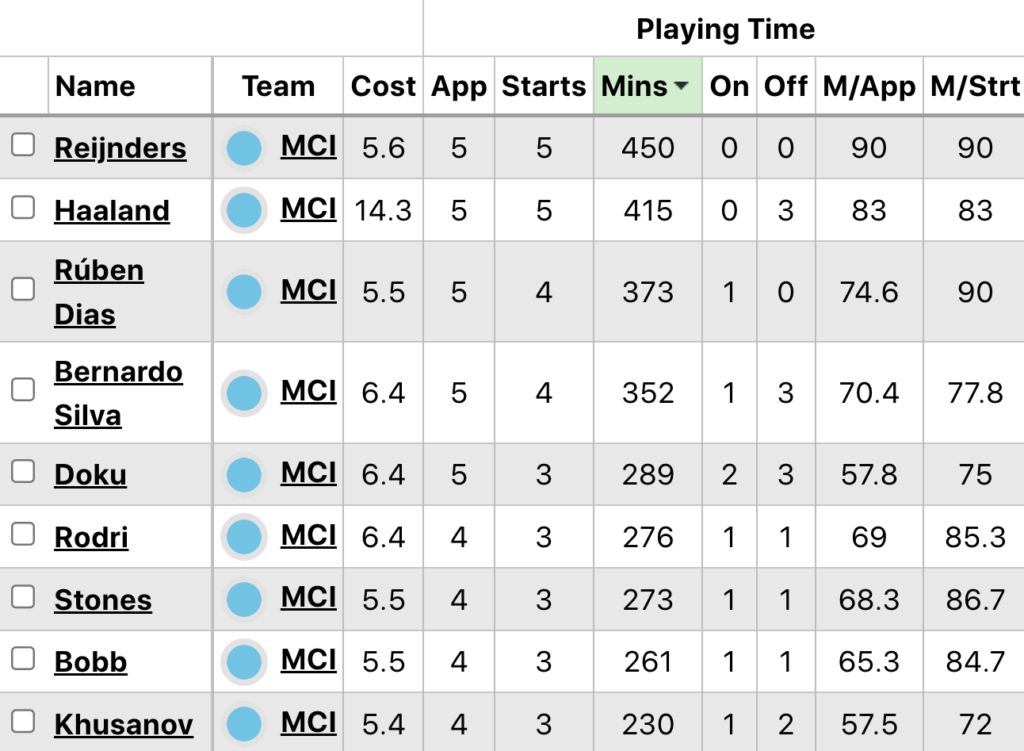The height and width of the screenshot is (751, 1024).
Task: Click the M/App column header
Action: (868, 87)
